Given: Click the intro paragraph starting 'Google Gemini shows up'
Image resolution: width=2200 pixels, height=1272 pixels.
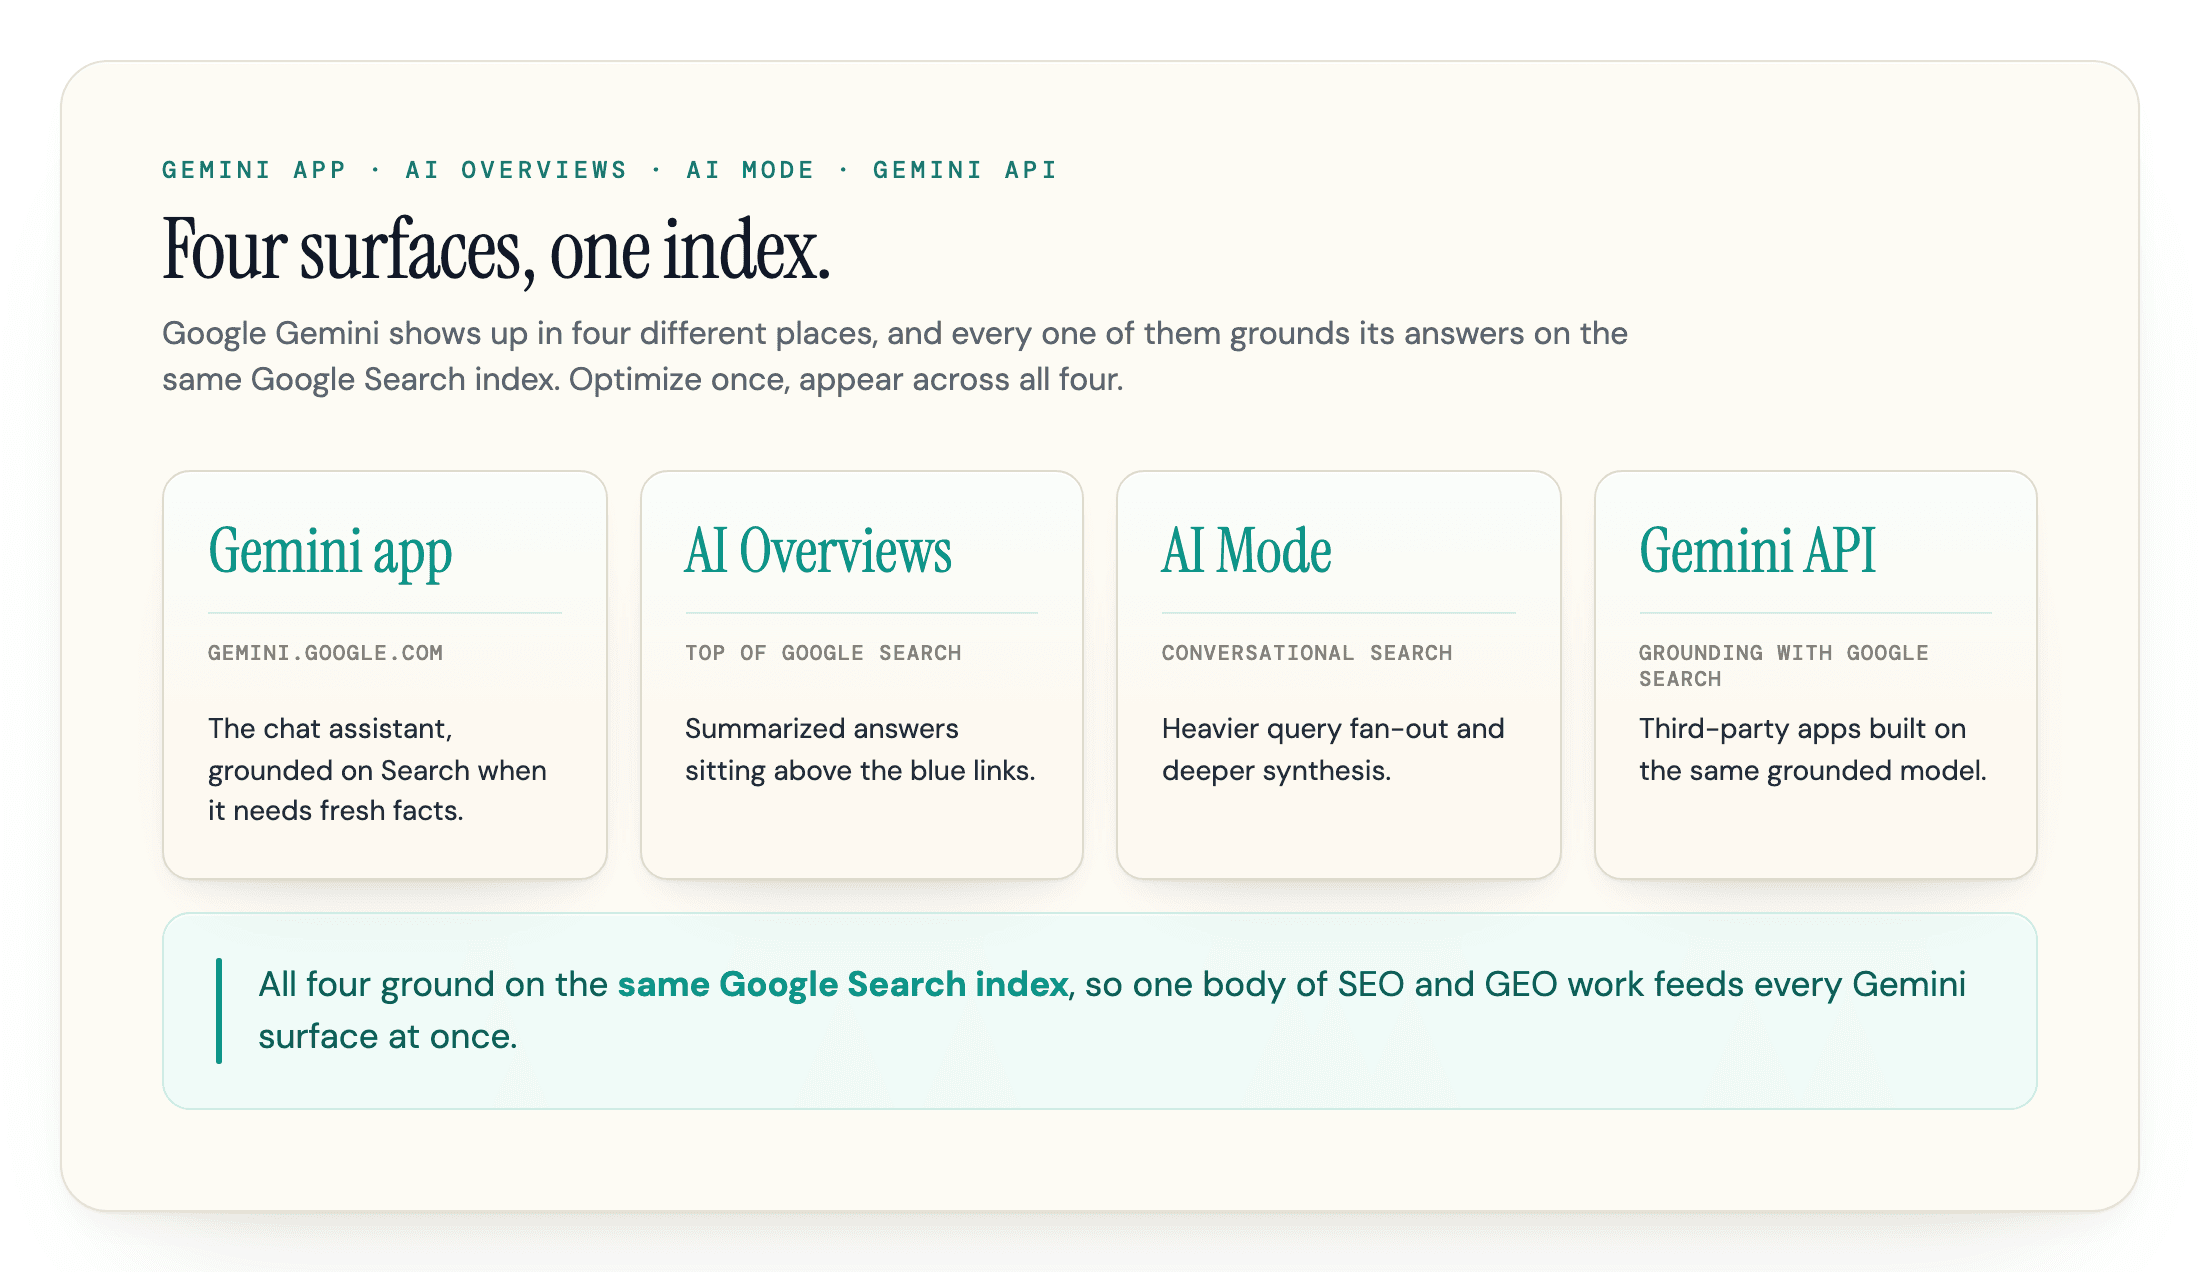Looking at the screenshot, I should point(895,356).
